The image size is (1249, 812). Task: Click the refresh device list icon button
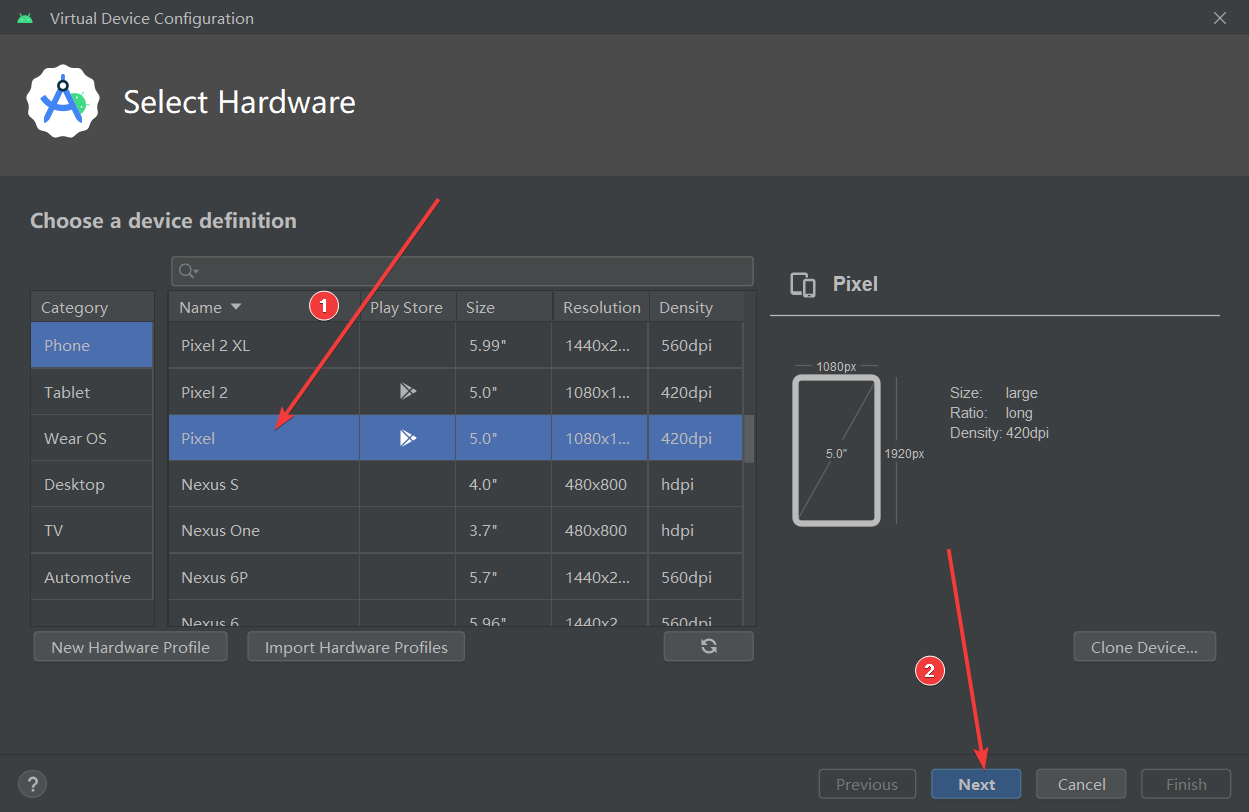click(709, 646)
